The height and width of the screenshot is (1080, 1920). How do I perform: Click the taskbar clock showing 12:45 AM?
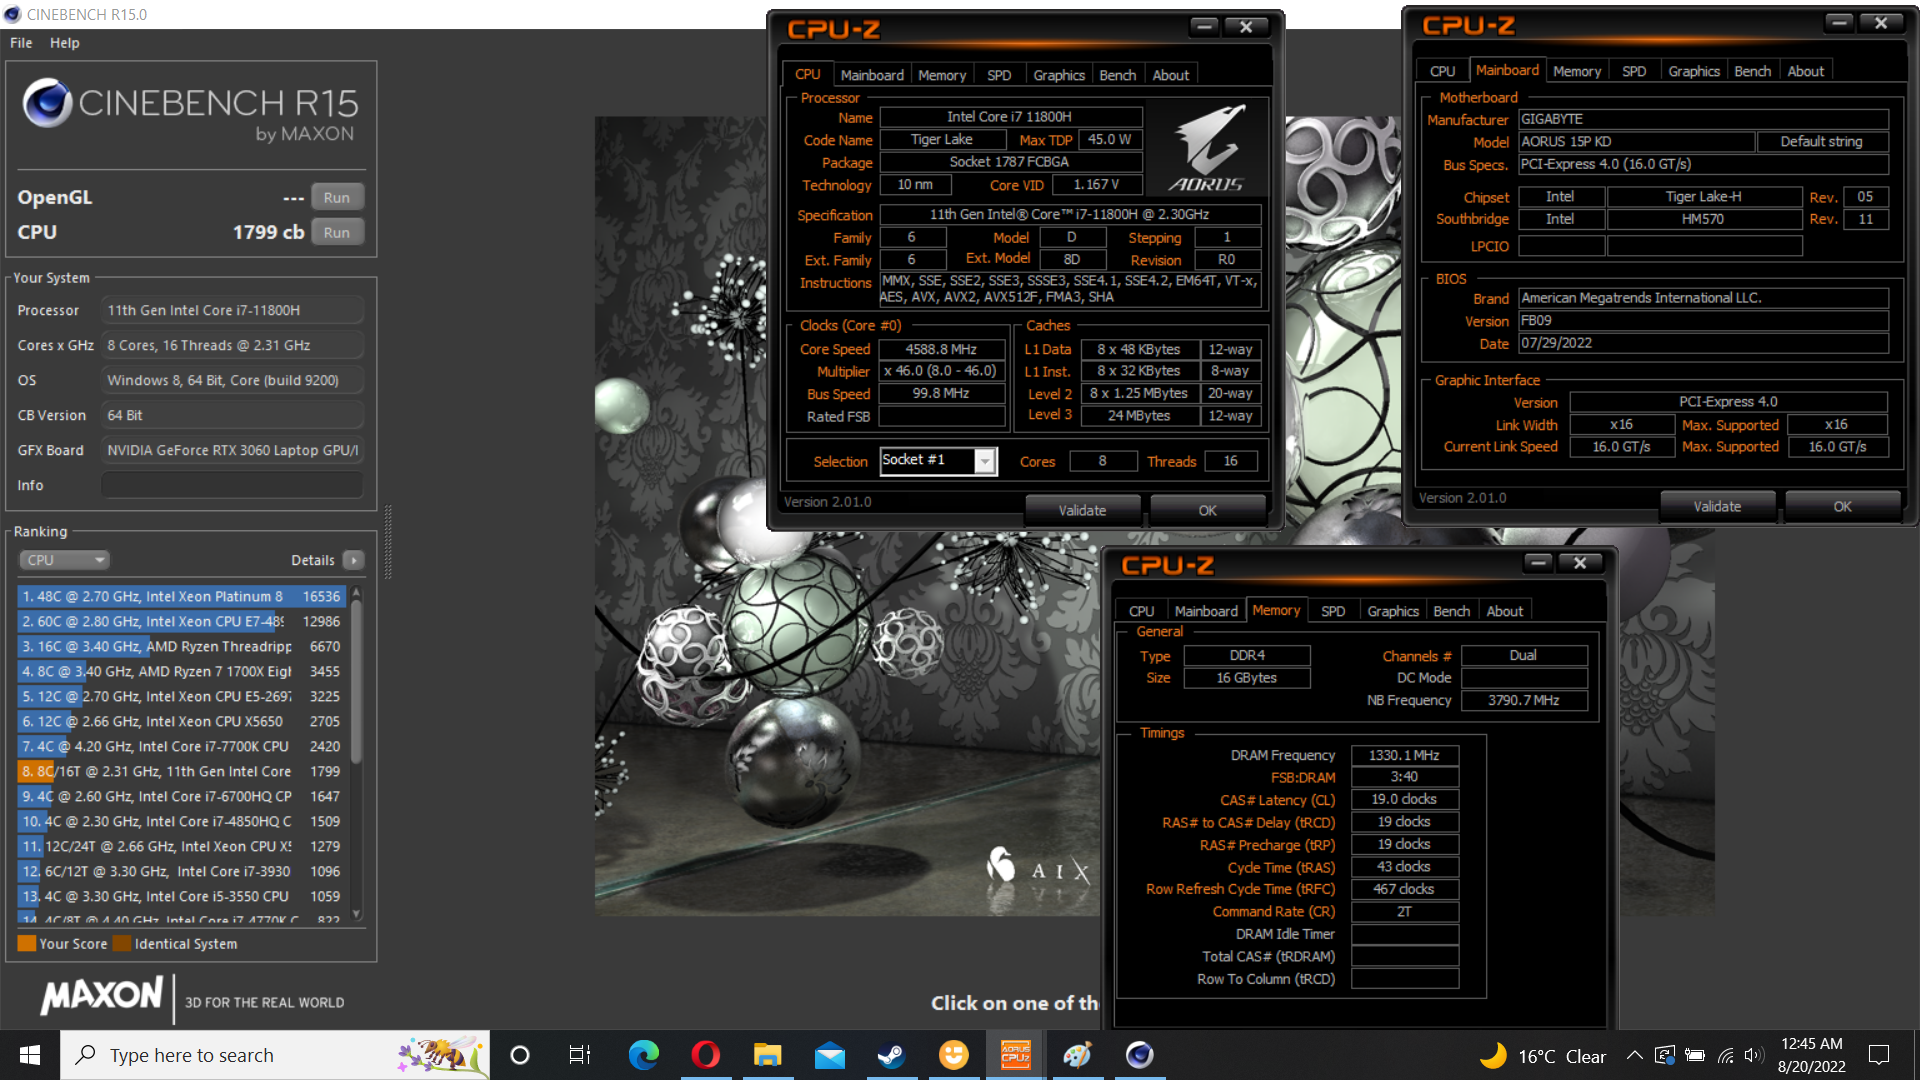(x=1811, y=1055)
